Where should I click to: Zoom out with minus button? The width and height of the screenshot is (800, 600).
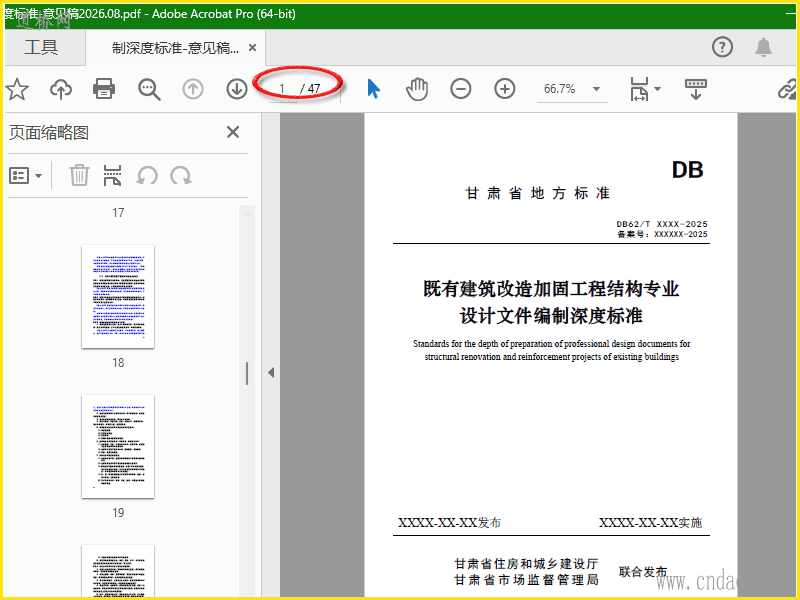pyautogui.click(x=461, y=89)
